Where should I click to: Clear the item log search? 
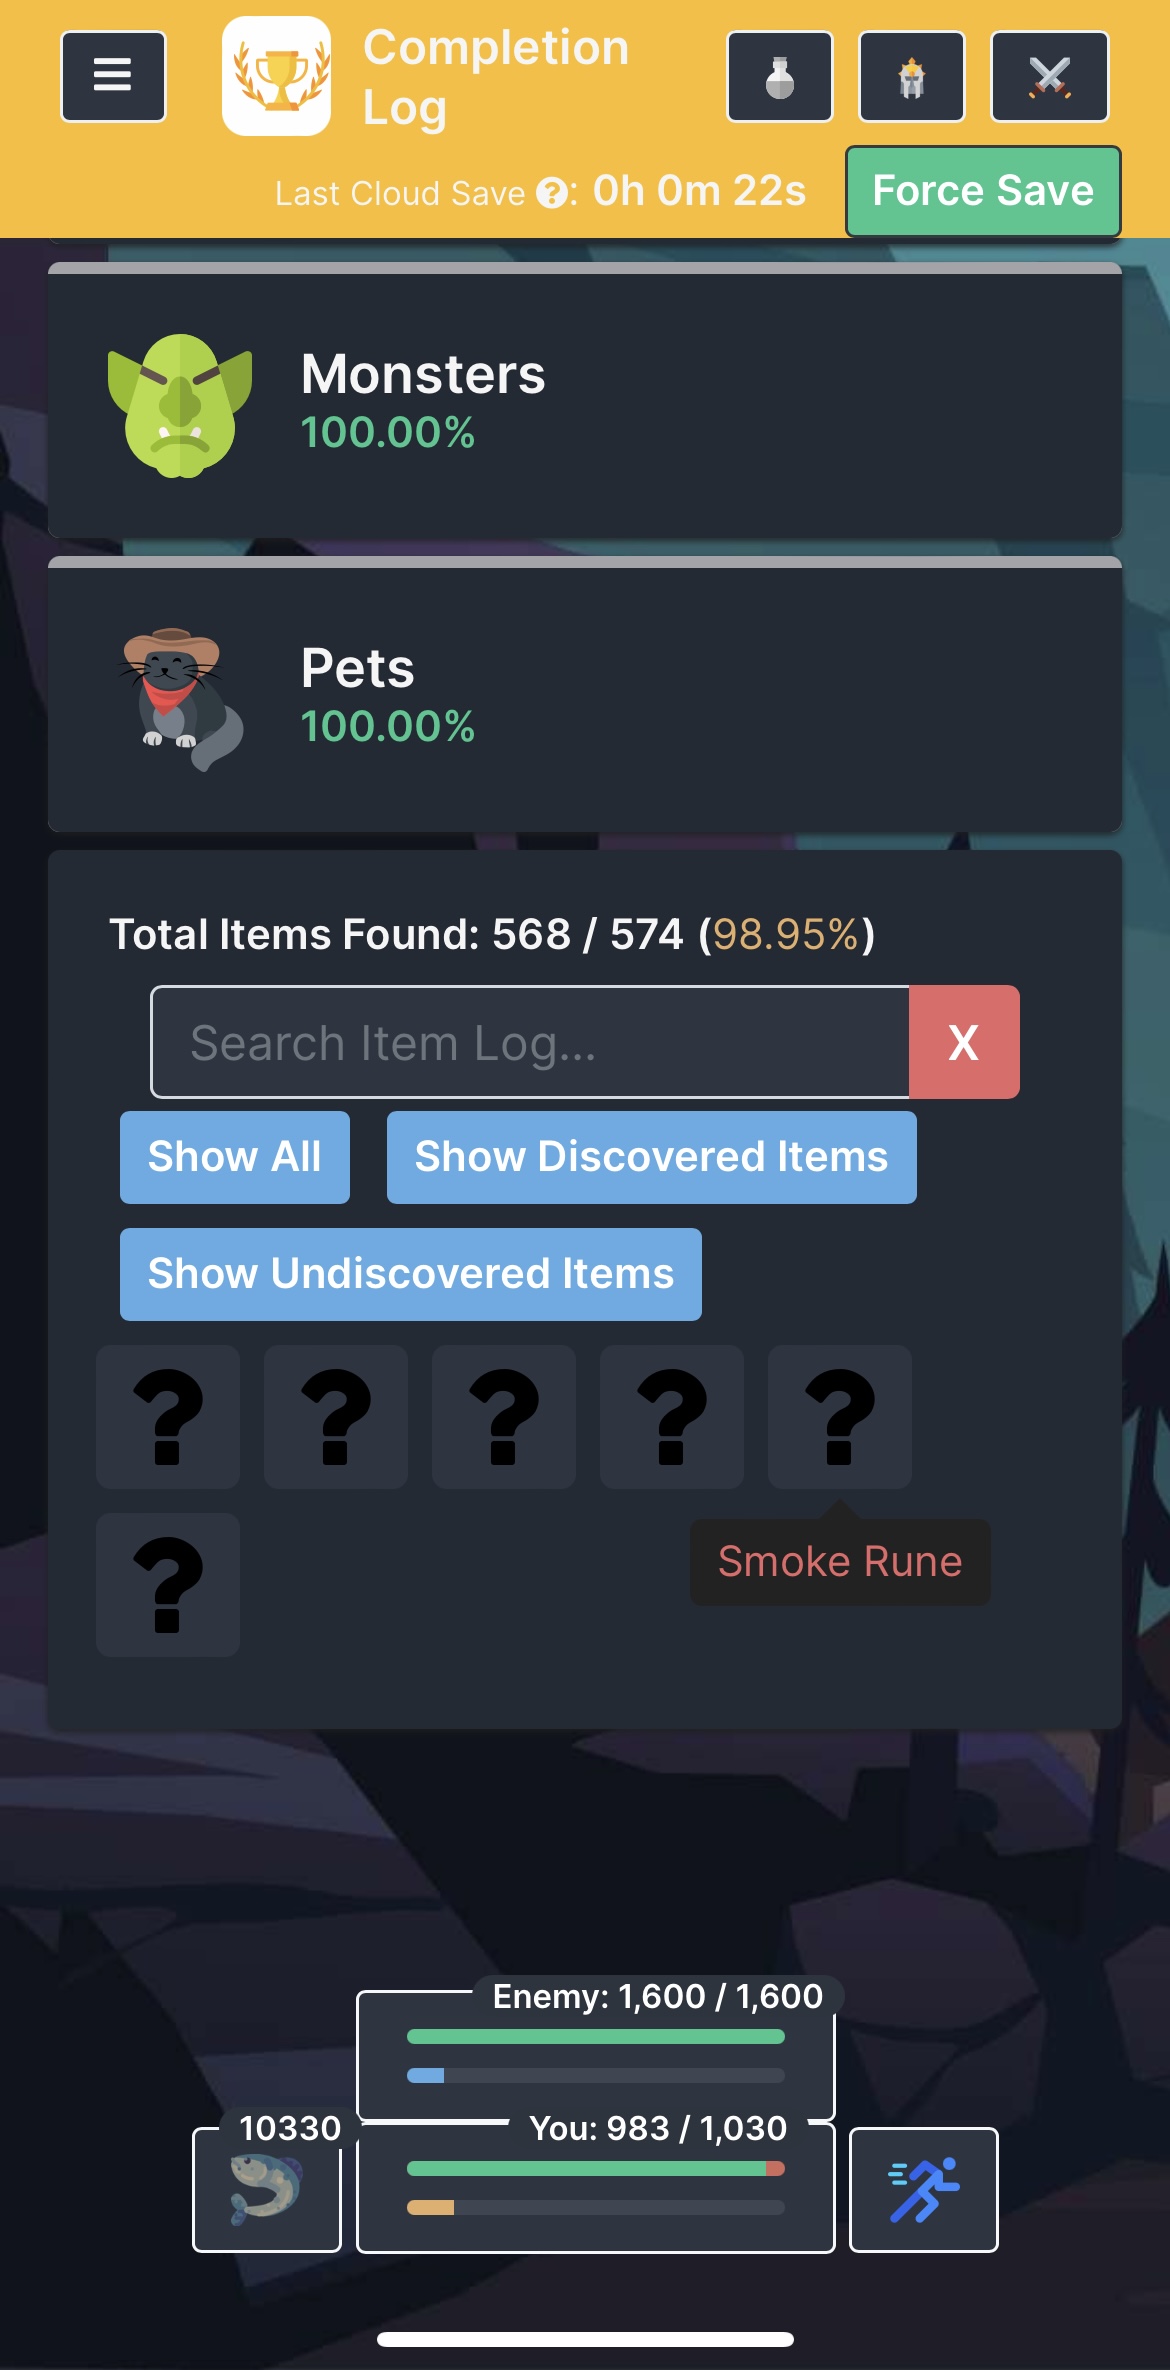click(x=964, y=1042)
